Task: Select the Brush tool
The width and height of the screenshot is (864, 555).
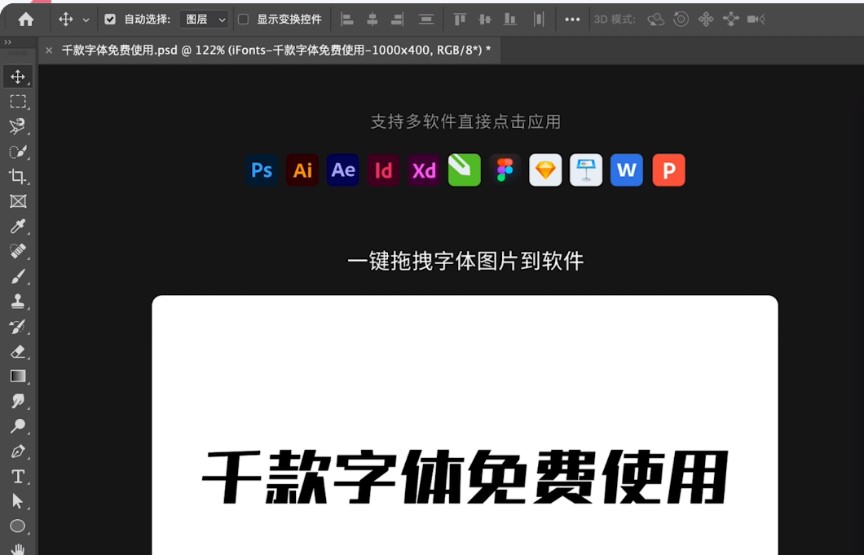Action: 18,276
